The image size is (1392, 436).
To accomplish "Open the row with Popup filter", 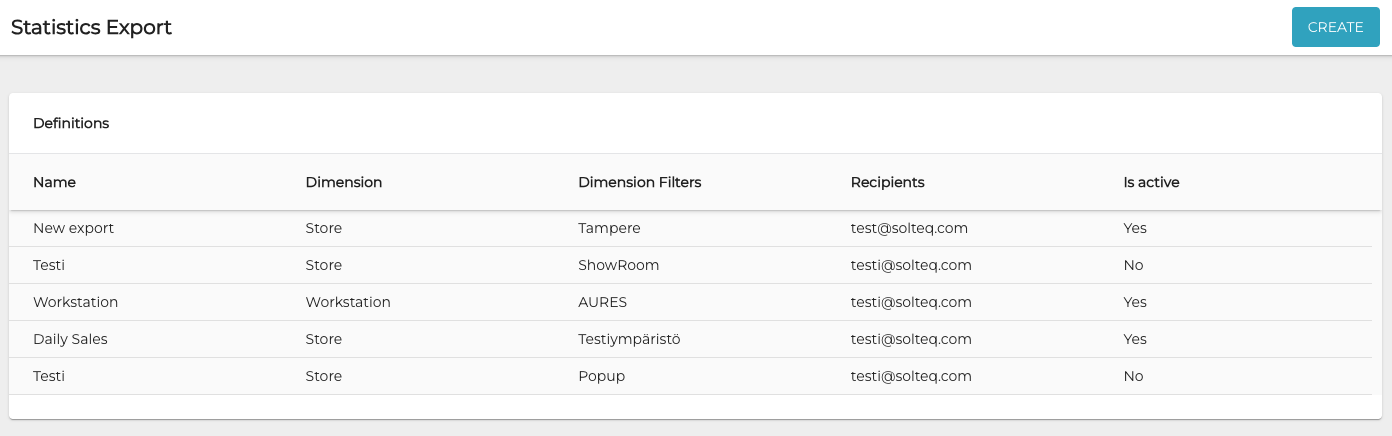I will coord(601,376).
